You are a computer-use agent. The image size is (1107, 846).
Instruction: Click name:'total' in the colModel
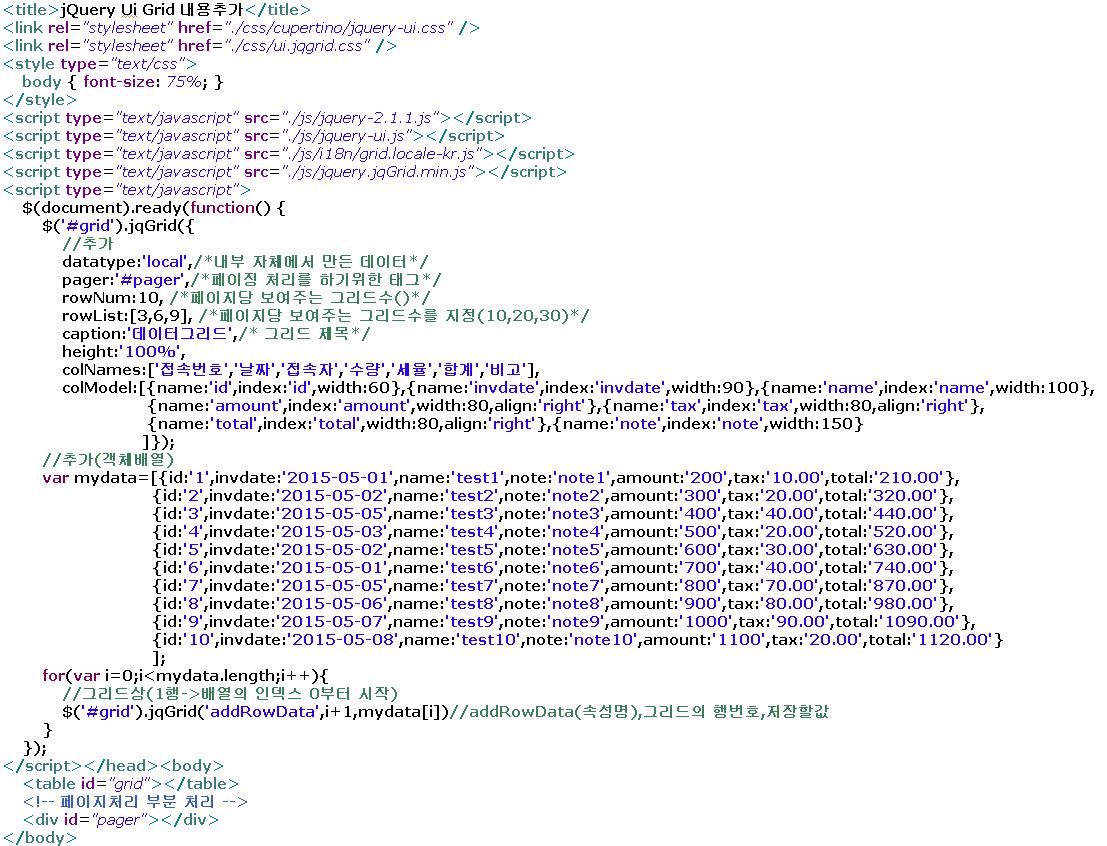(x=208, y=424)
